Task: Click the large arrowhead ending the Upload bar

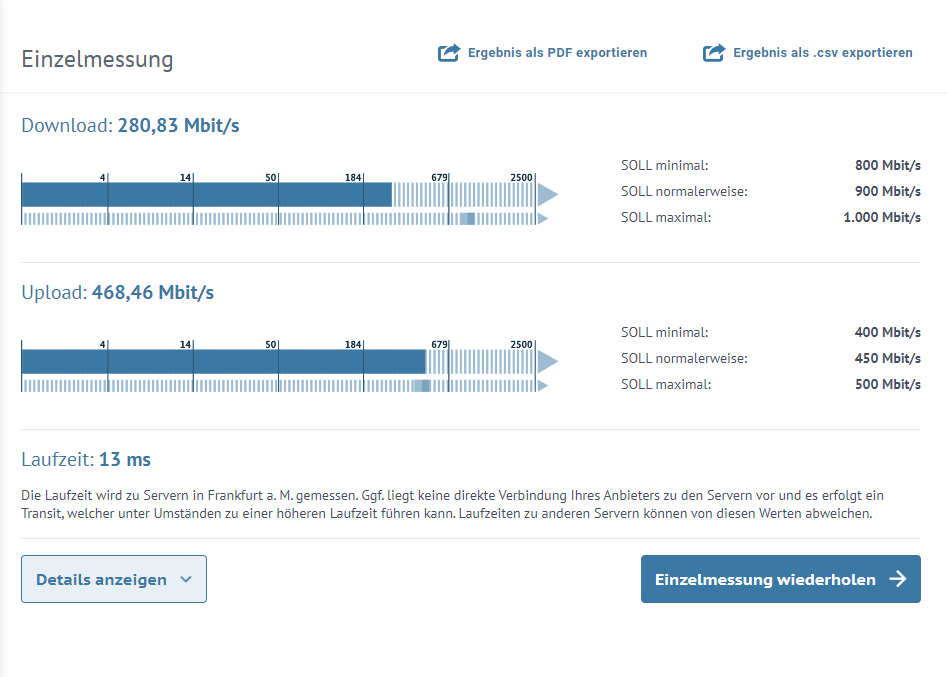Action: [547, 361]
